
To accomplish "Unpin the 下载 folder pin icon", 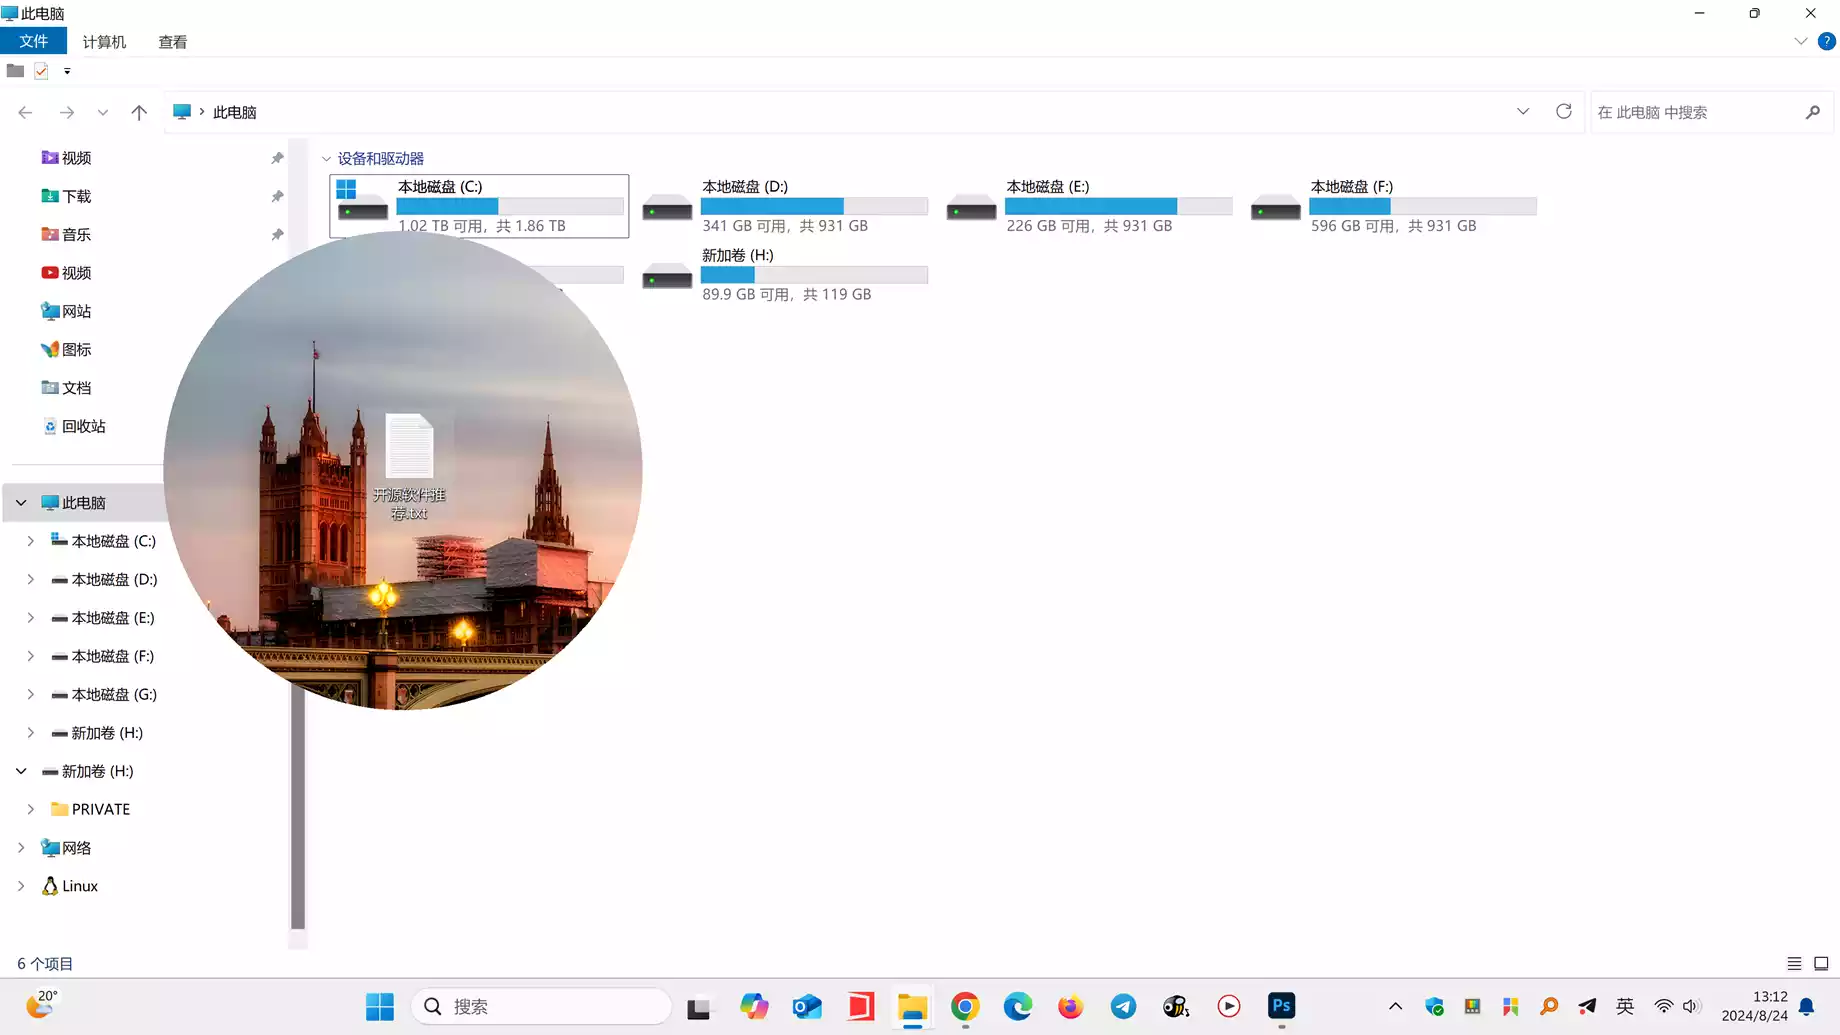I will [x=277, y=196].
